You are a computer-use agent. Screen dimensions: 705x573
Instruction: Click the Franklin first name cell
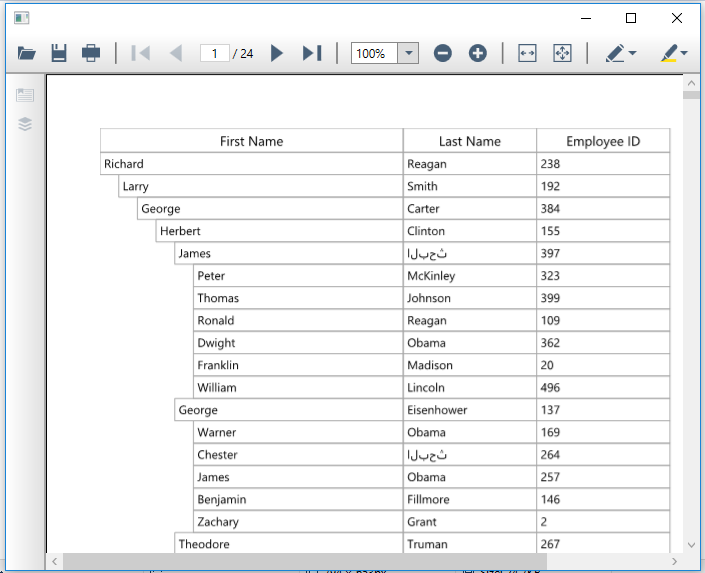298,365
